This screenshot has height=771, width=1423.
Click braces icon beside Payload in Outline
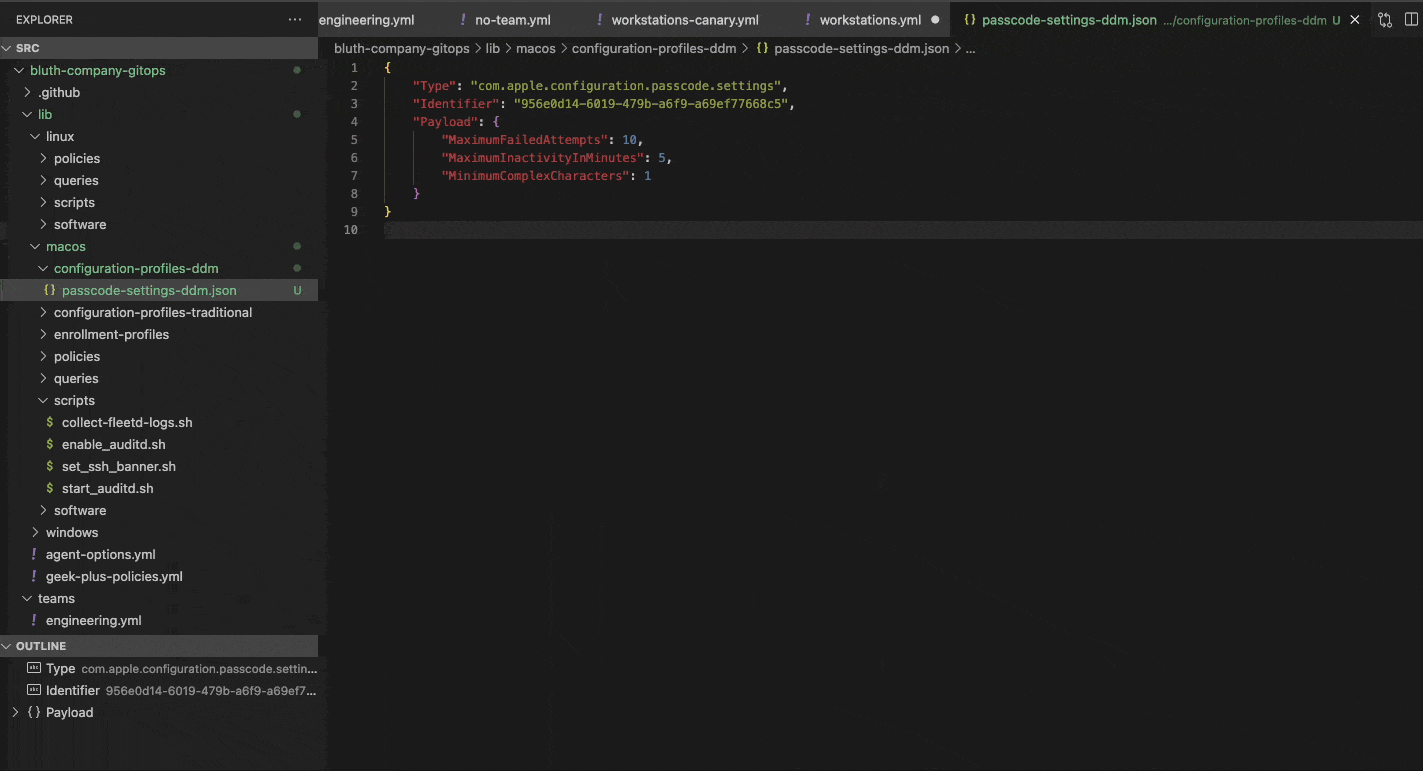tap(34, 712)
